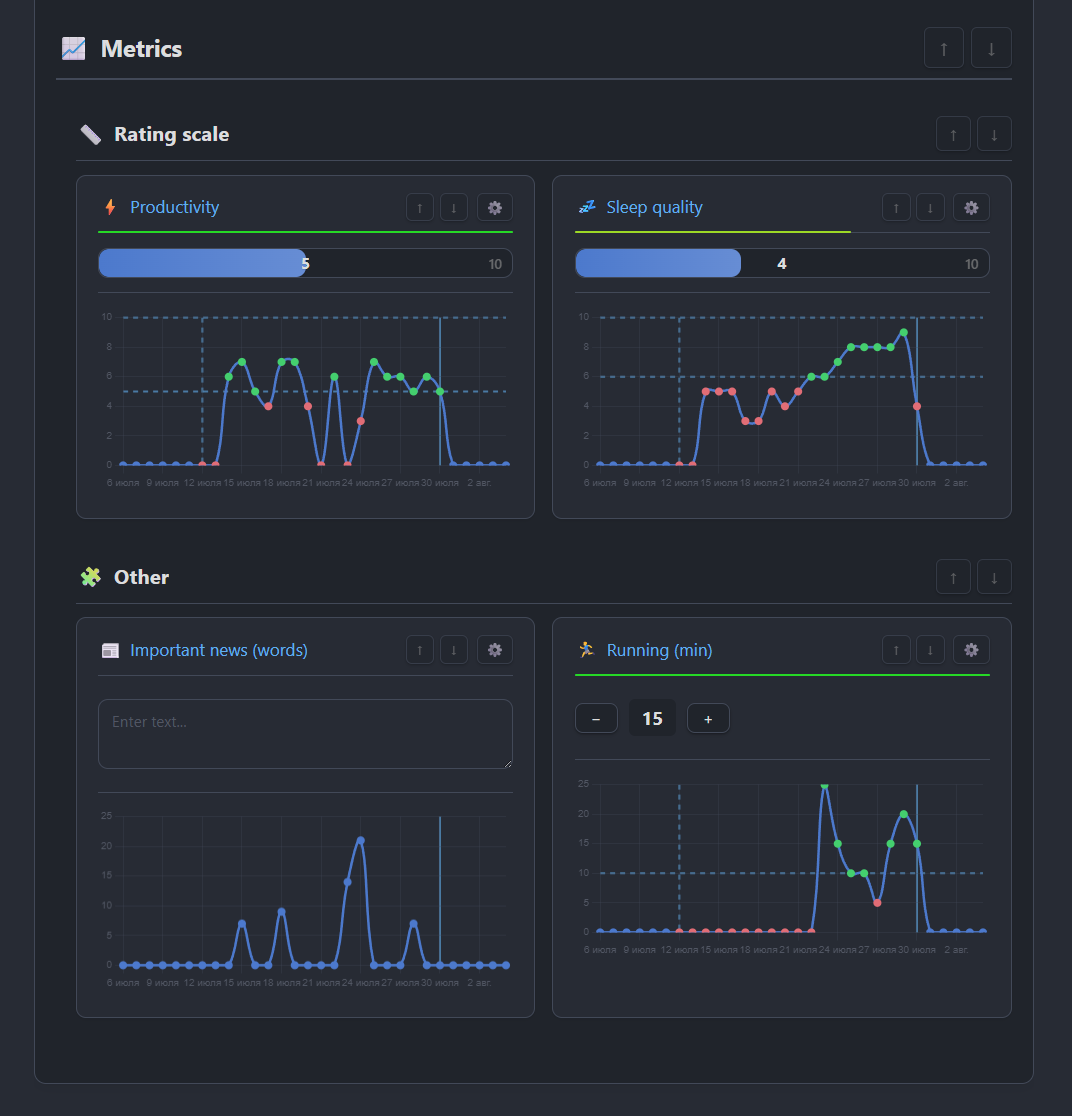
Task: Set Sleep quality rating slider bar
Action: pyautogui.click(x=782, y=263)
